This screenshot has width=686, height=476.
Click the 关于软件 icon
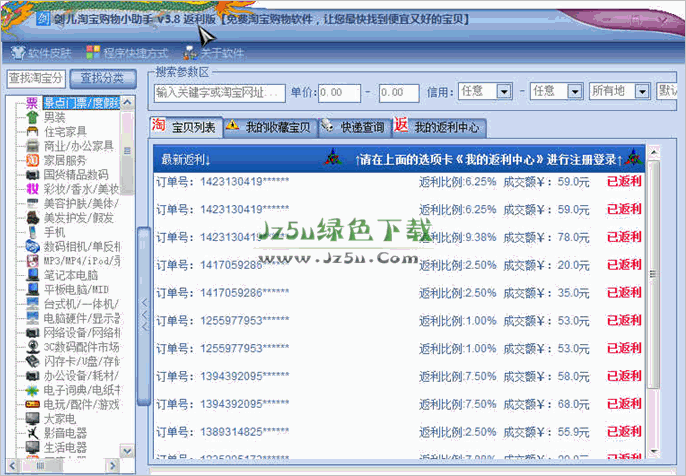pos(190,53)
